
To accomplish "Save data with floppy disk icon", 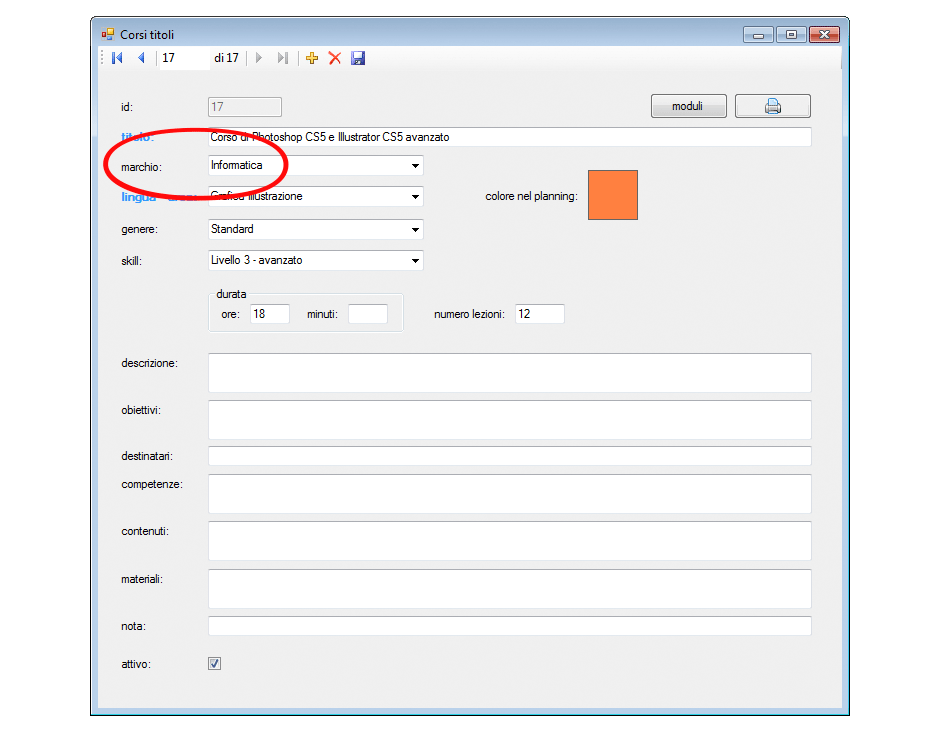I will pyautogui.click(x=358, y=58).
